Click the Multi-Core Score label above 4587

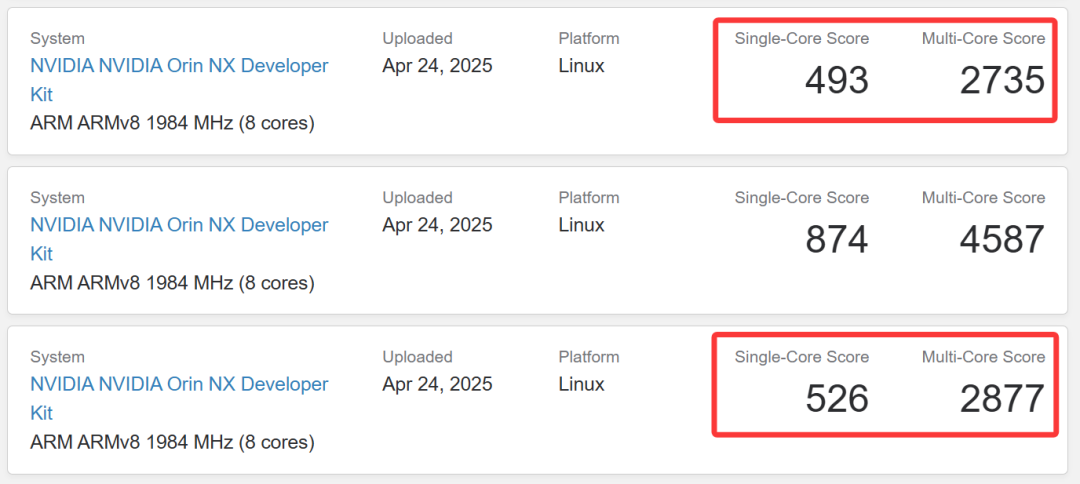(x=984, y=198)
